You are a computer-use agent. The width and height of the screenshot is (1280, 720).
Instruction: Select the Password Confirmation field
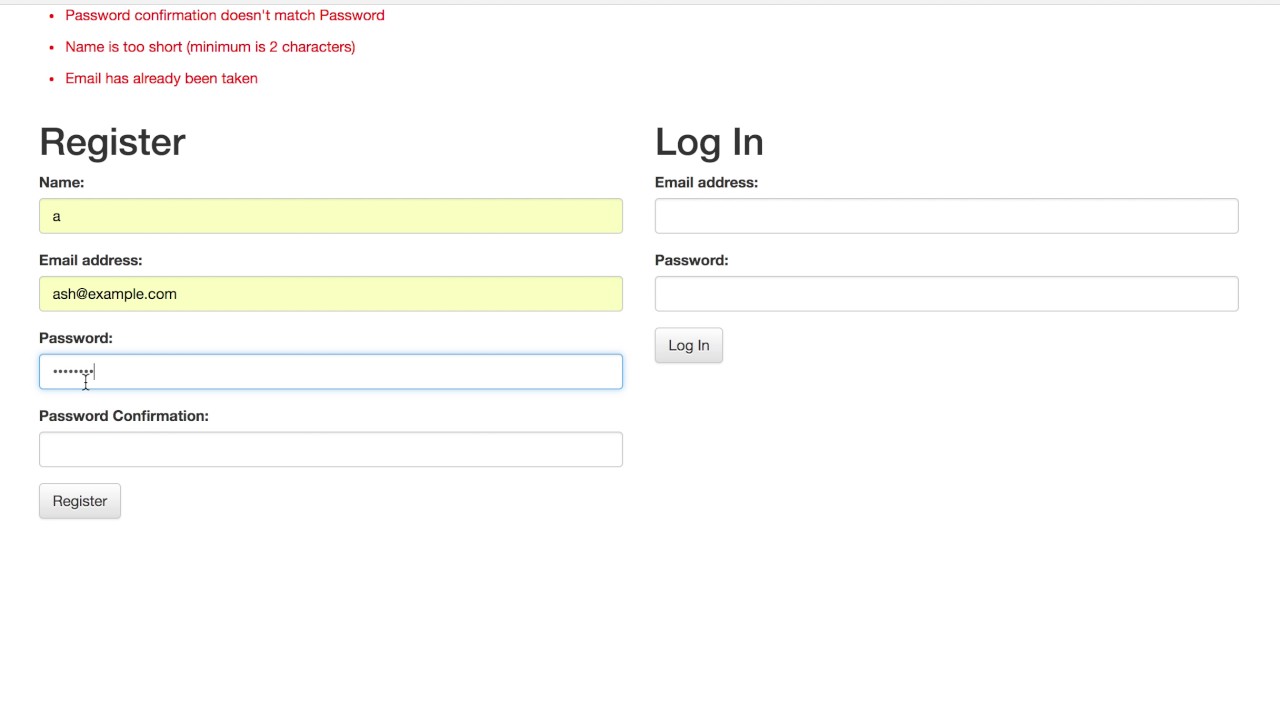pyautogui.click(x=330, y=450)
